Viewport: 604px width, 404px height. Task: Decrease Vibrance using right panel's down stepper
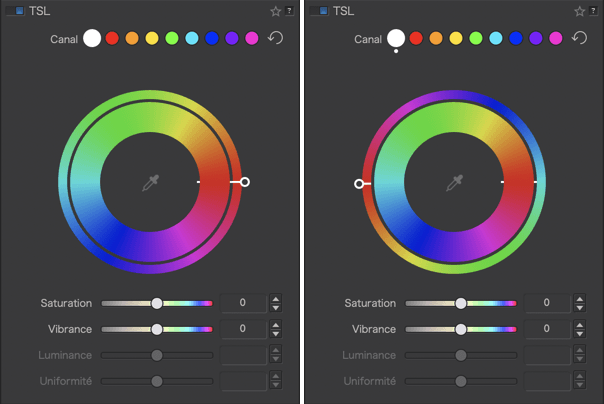580,333
